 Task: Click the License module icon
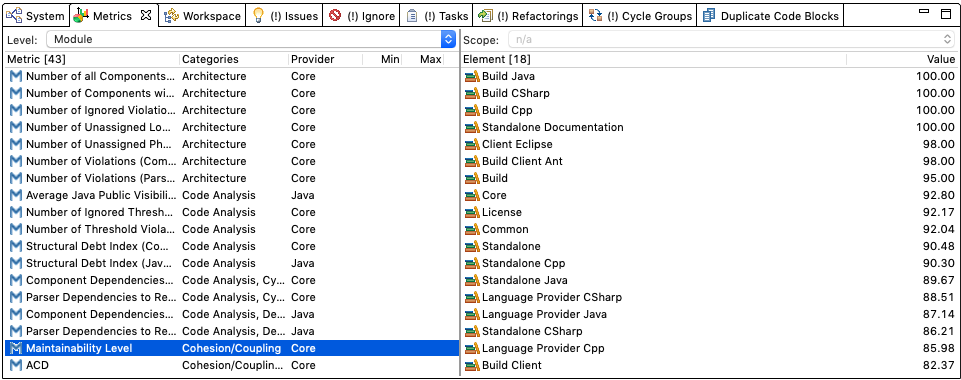[x=471, y=212]
